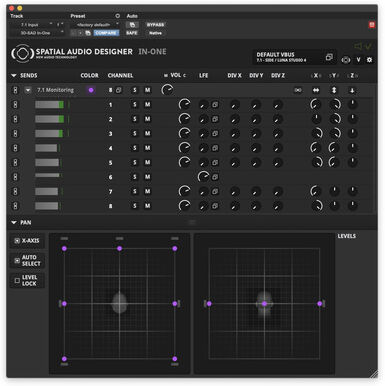Click the vertical arrows Y icon in Monitoring row
The image size is (385, 386).
334,90
